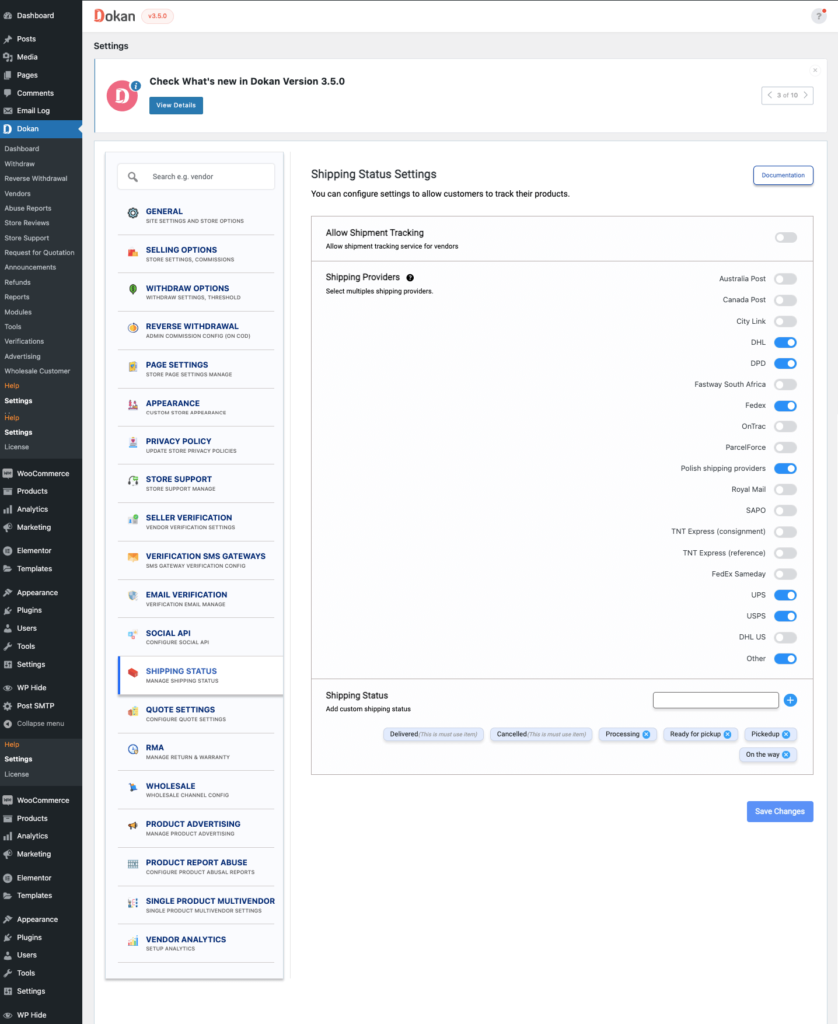The image size is (838, 1024).
Task: Click the Dokan logo in the header
Action: (x=115, y=16)
